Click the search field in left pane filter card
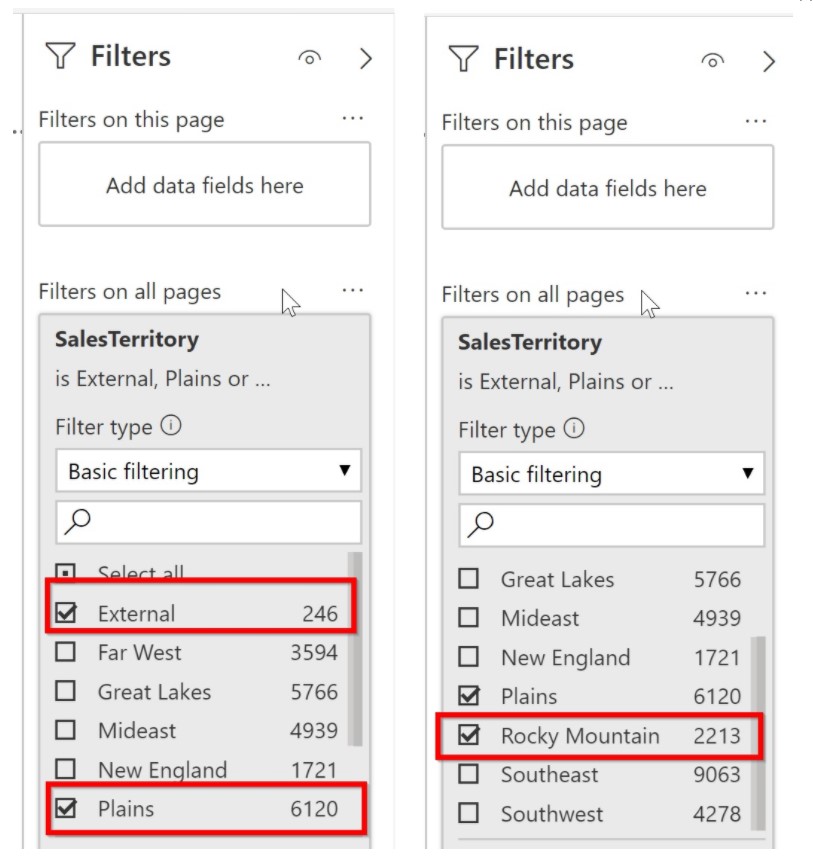Viewport: 813px width, 863px height. coord(209,522)
